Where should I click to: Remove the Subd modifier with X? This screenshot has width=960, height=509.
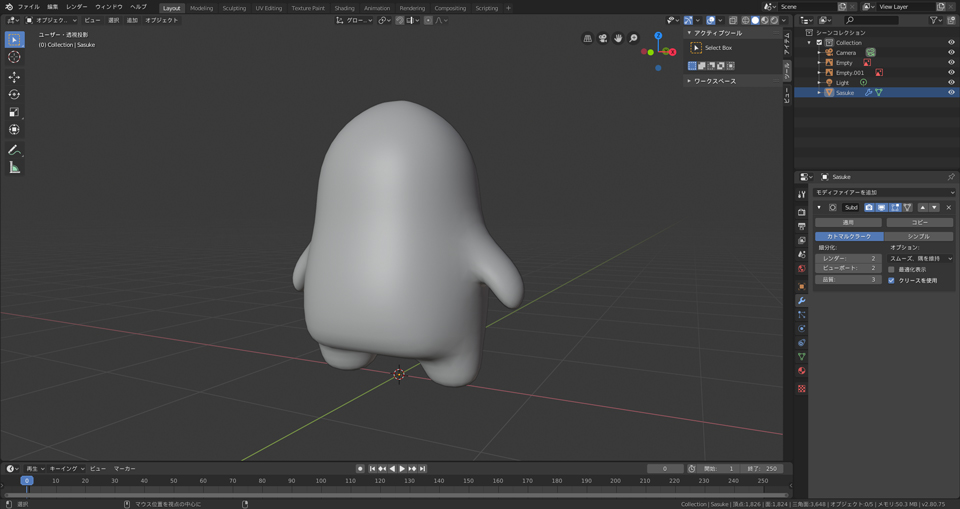948,208
